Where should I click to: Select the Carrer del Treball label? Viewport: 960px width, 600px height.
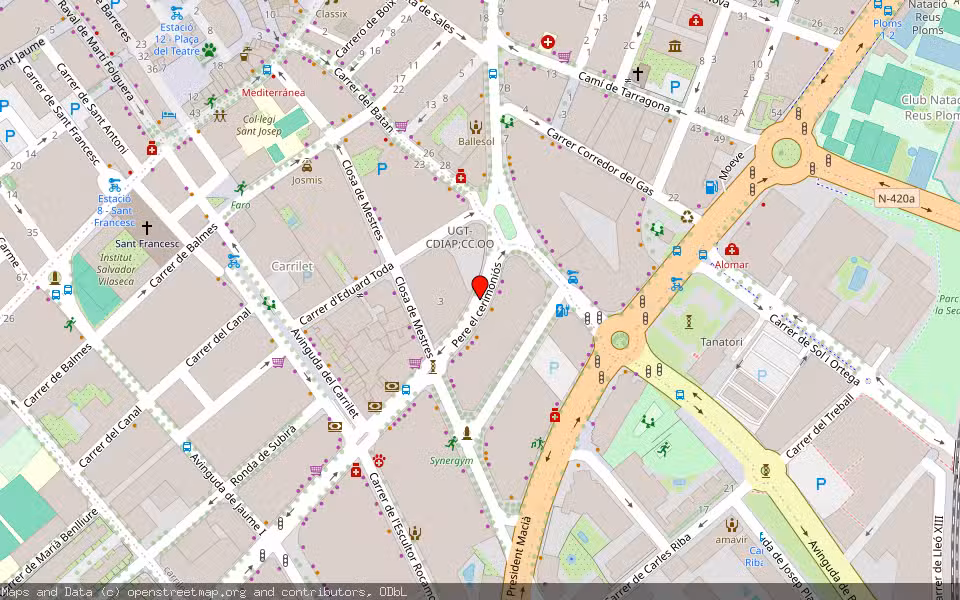coord(820,426)
